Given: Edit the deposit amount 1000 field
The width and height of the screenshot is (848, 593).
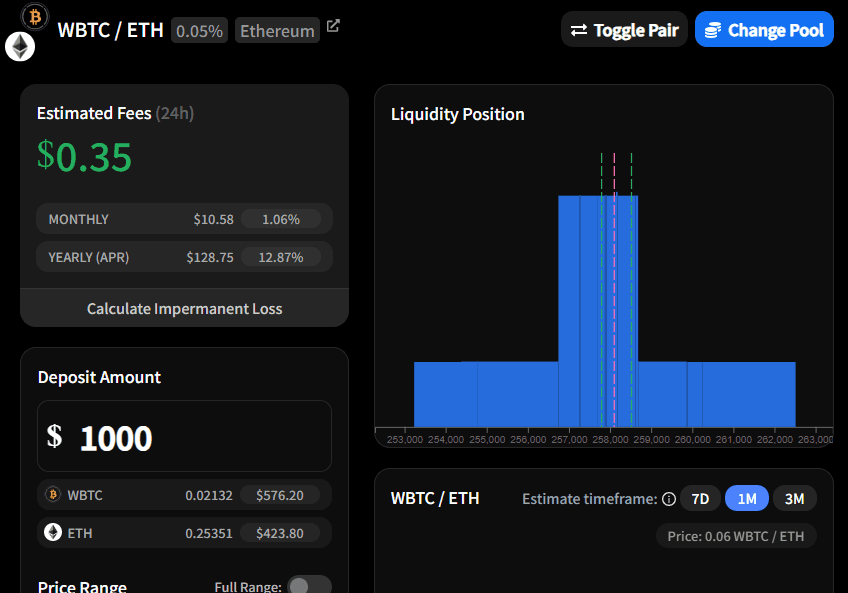Looking at the screenshot, I should tap(184, 436).
